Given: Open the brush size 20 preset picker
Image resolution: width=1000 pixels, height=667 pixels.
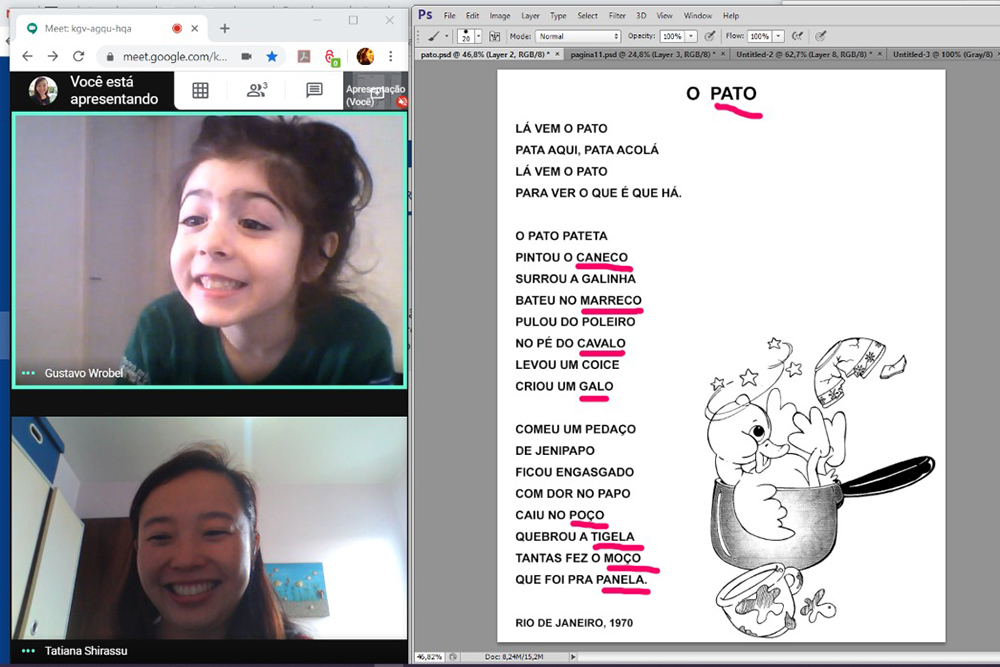Looking at the screenshot, I should point(470,36).
